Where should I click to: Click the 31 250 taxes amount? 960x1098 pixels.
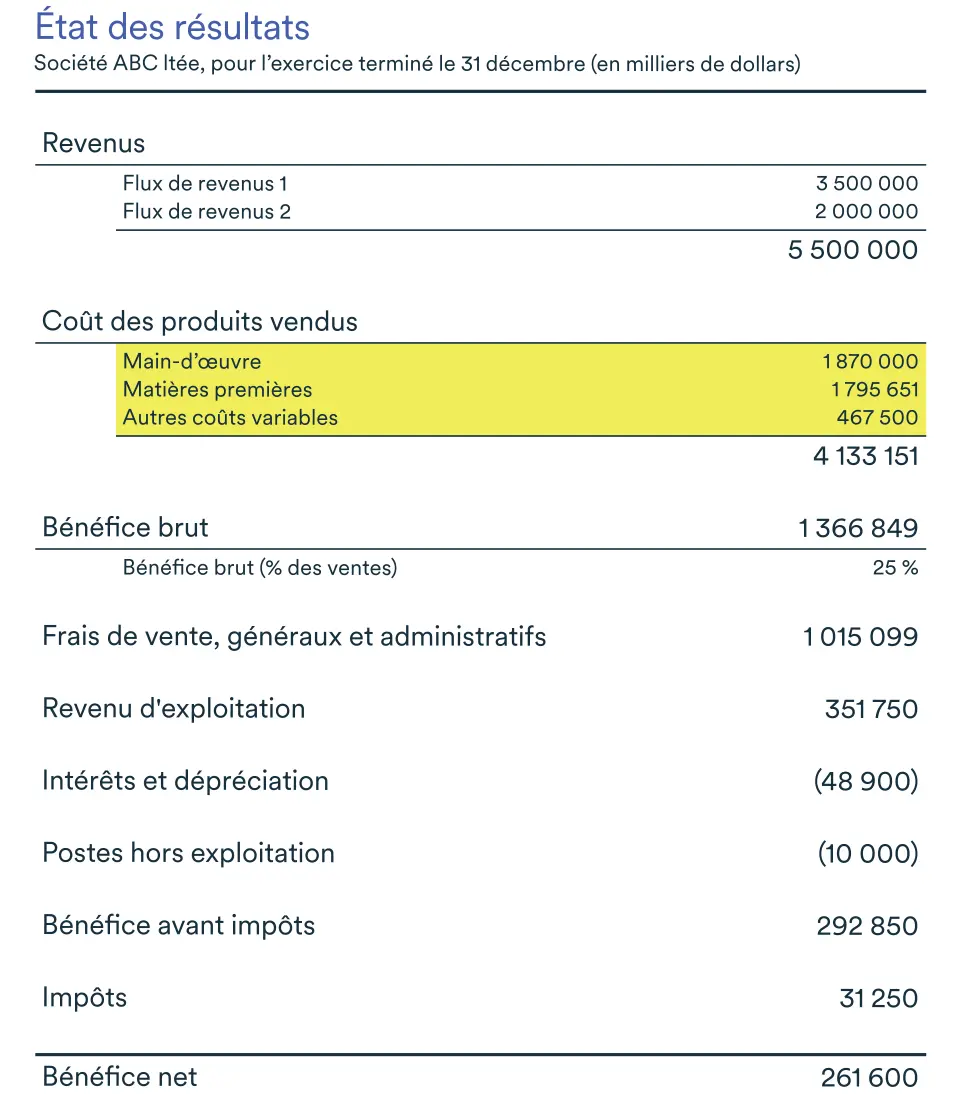click(x=878, y=998)
